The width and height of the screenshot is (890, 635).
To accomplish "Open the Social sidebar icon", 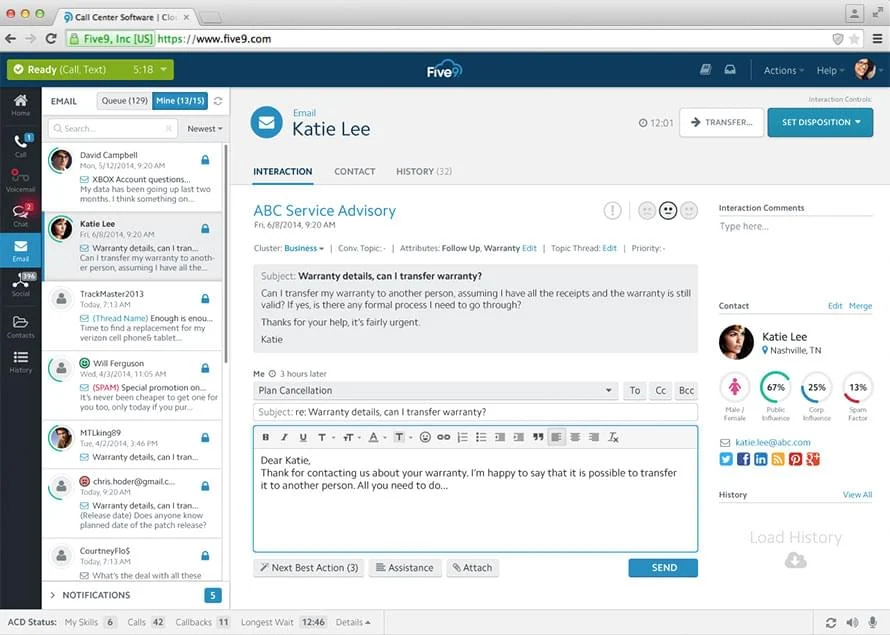I will 20,284.
